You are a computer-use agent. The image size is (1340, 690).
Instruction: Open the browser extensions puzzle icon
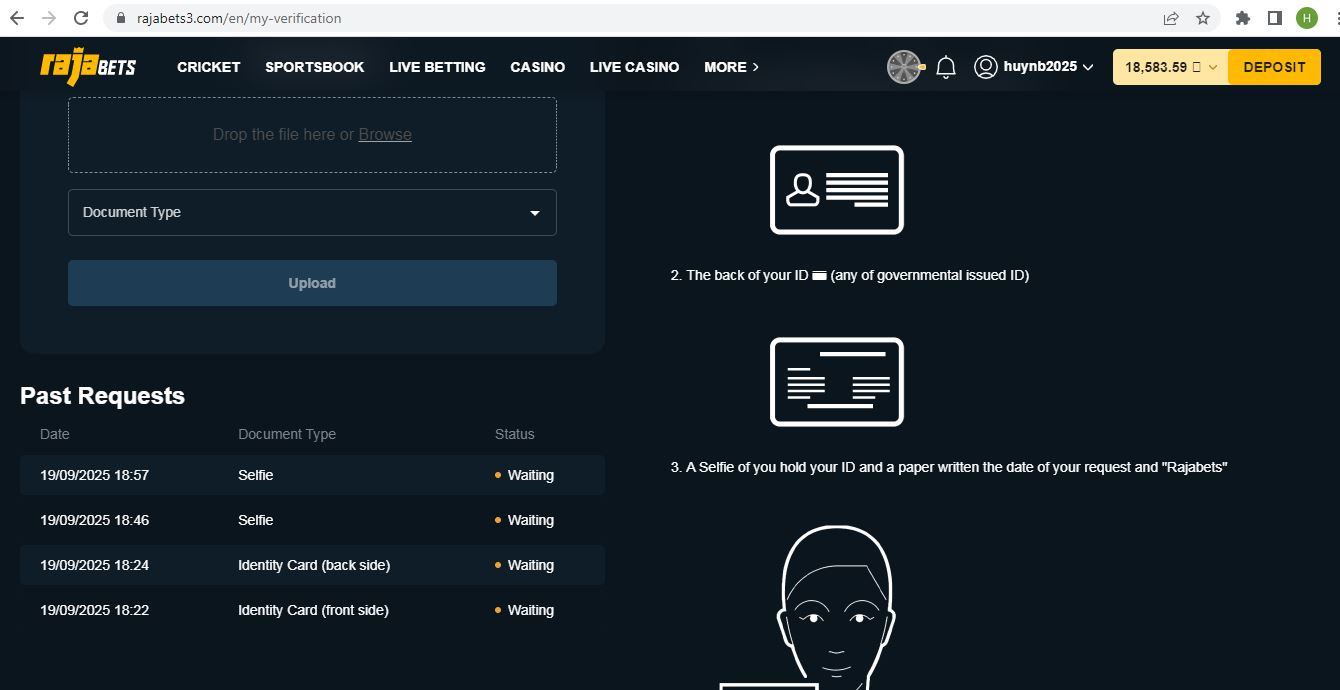[1243, 18]
